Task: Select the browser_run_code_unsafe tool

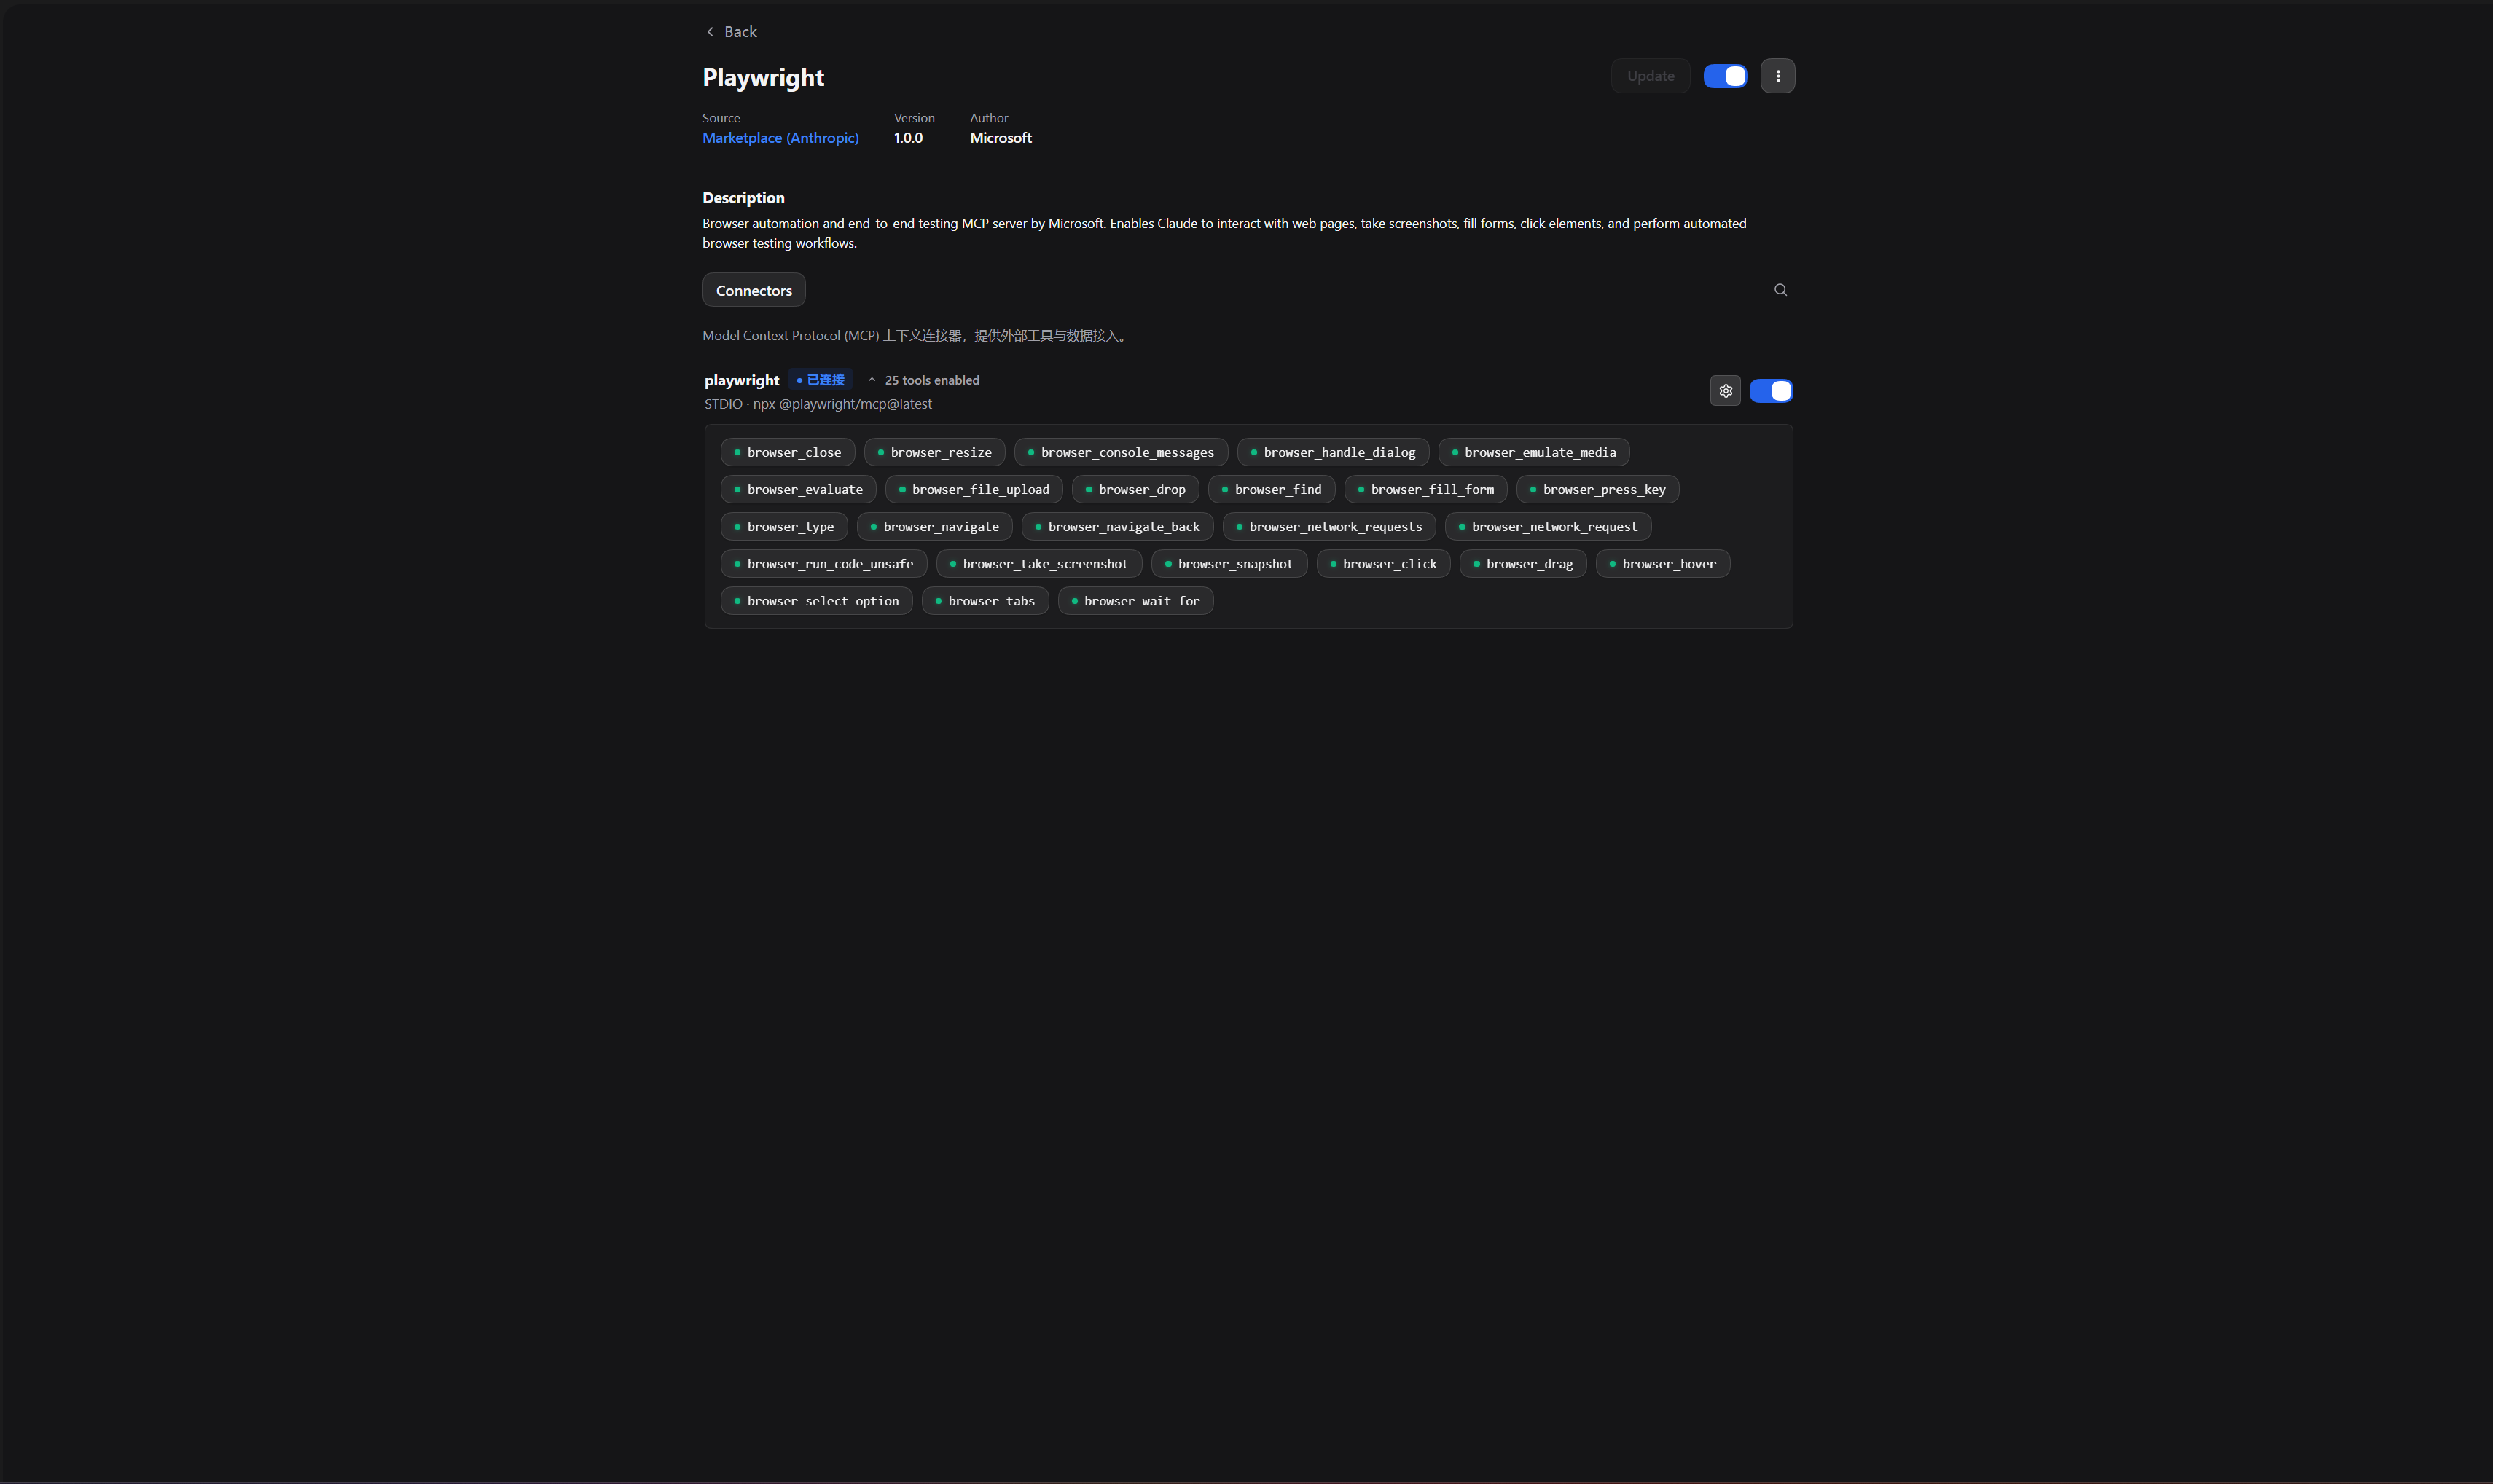Action: point(823,564)
